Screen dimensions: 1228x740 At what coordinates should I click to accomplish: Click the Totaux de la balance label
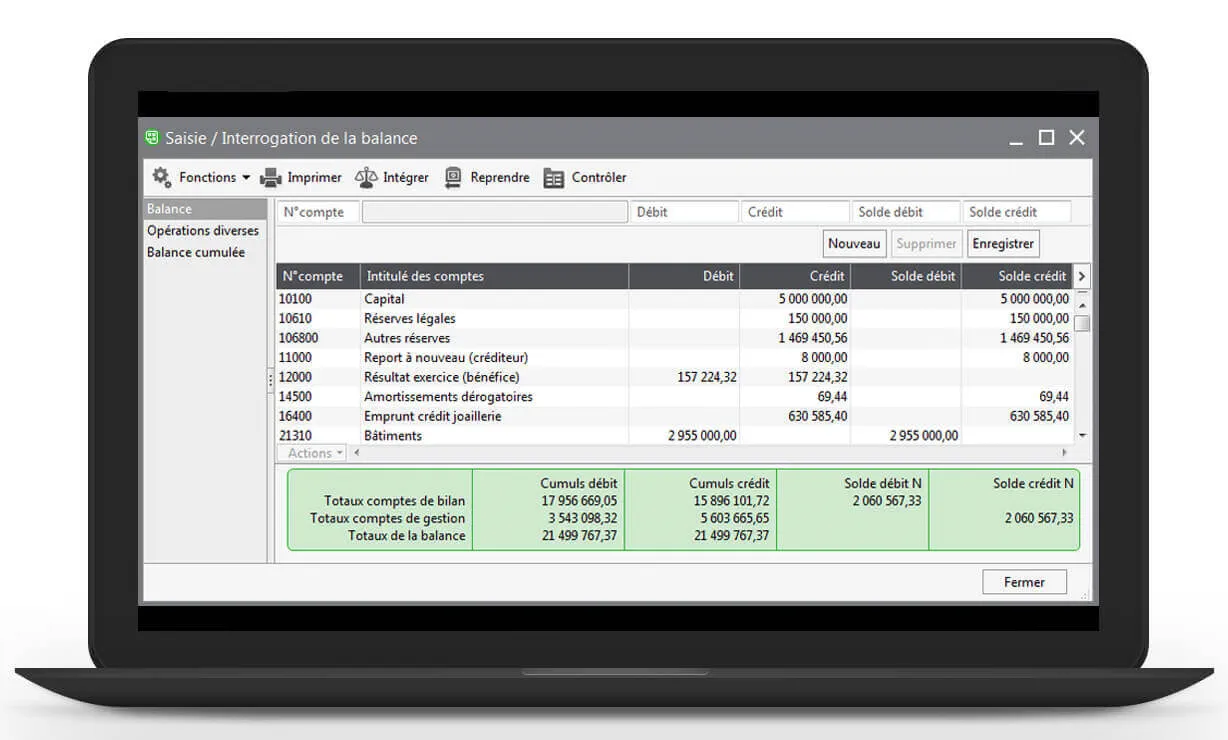tap(407, 535)
